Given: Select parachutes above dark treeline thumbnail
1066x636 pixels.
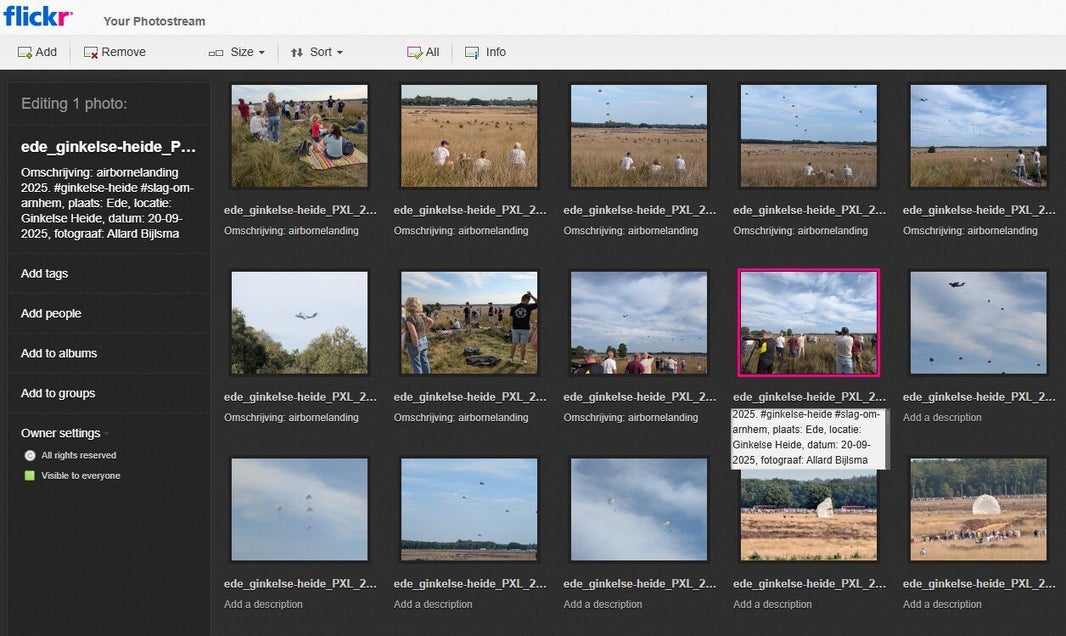Looking at the screenshot, I should click(x=469, y=509).
